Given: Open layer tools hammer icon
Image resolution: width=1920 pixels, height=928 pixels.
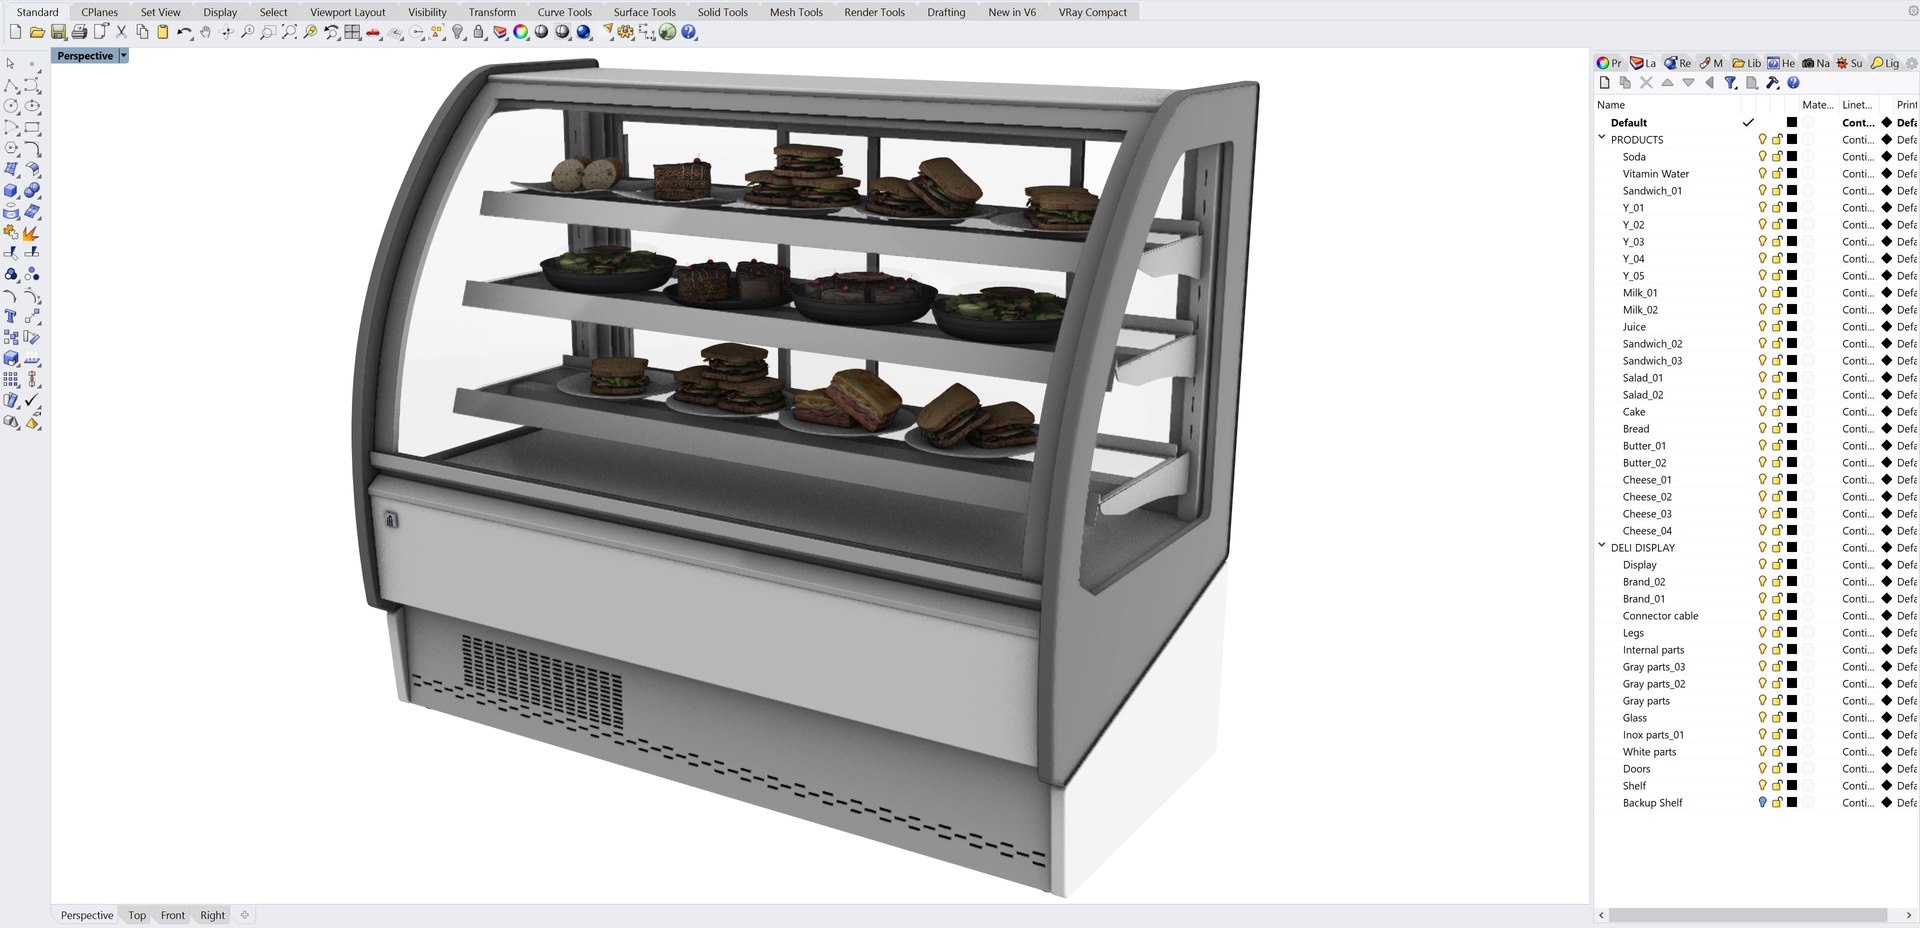Looking at the screenshot, I should click(x=1772, y=83).
